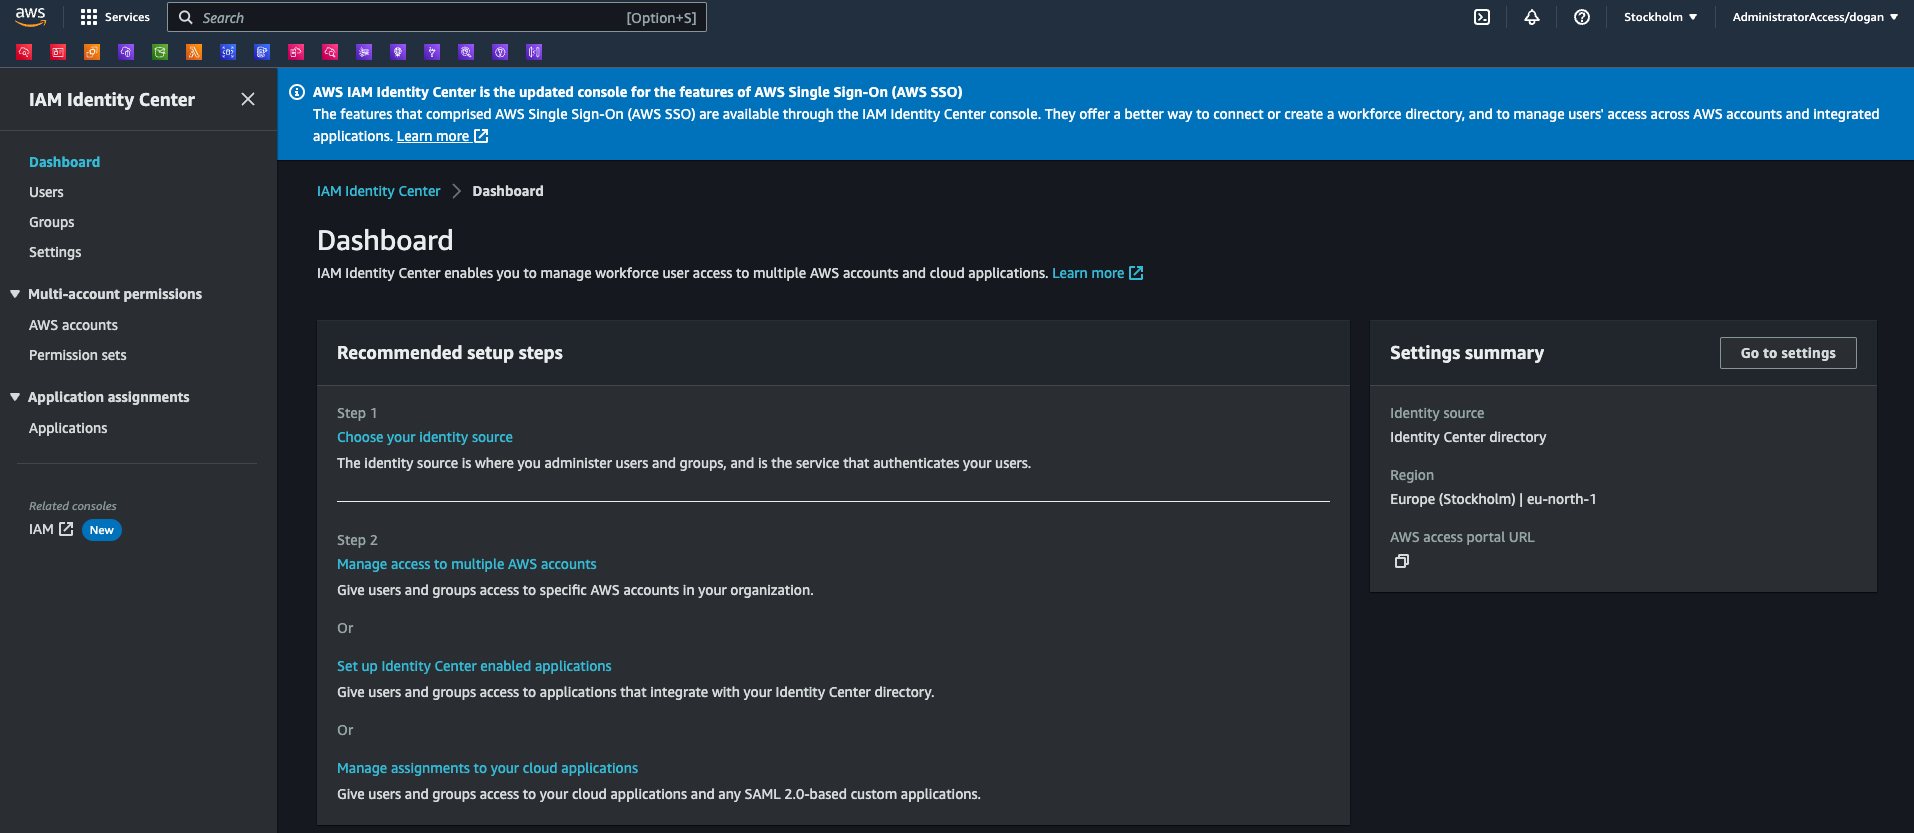Image resolution: width=1914 pixels, height=833 pixels.
Task: Launch CloudShell from the top bar
Action: click(1482, 17)
